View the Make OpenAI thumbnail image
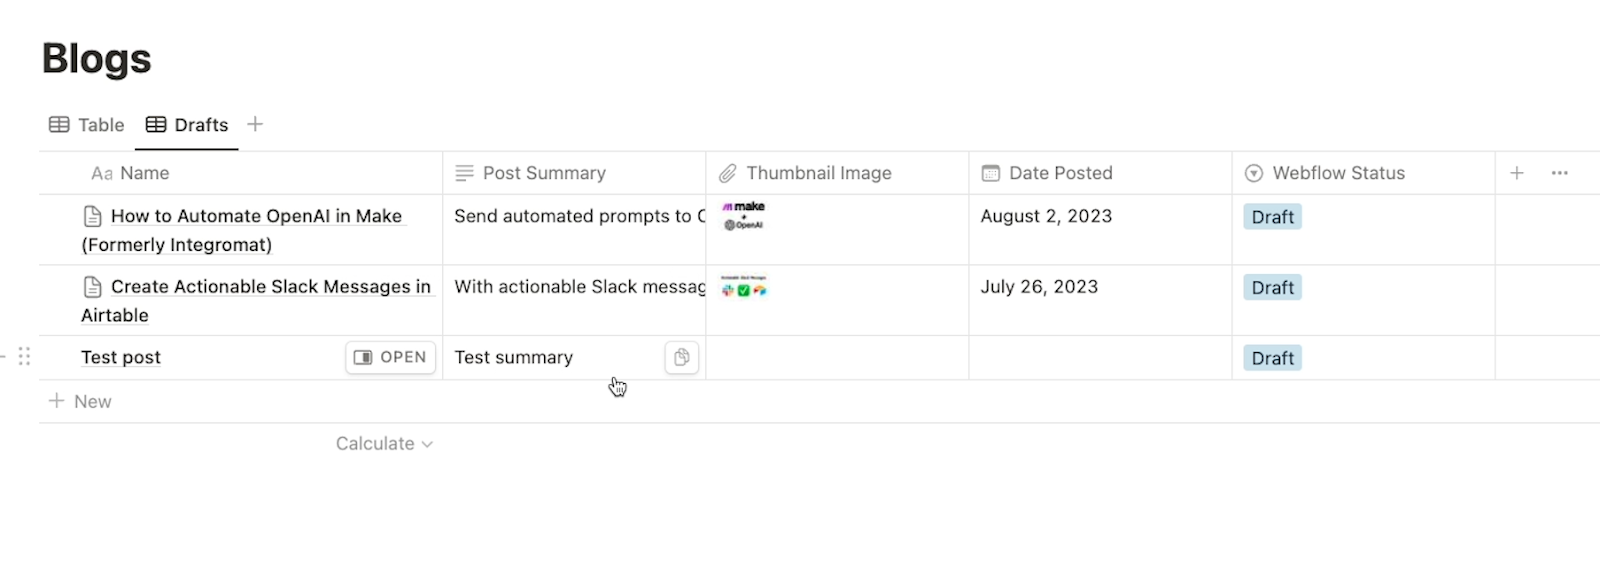Viewport: 1600px width, 563px height. [x=743, y=216]
